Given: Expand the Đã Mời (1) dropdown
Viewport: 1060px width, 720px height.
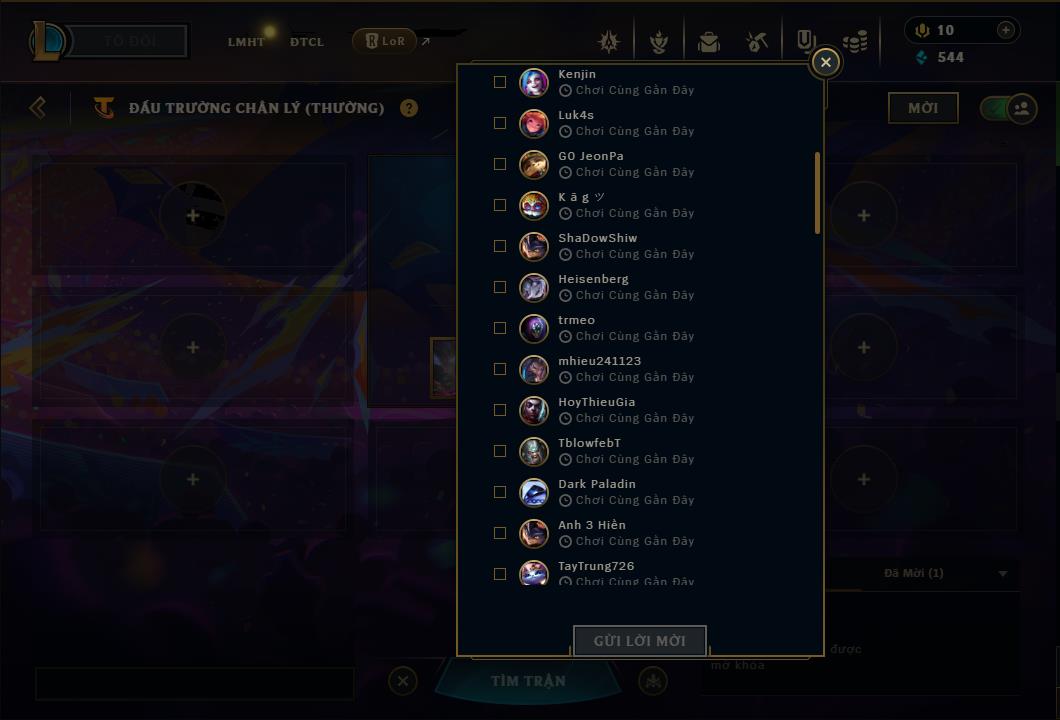Looking at the screenshot, I should pyautogui.click(x=1003, y=573).
